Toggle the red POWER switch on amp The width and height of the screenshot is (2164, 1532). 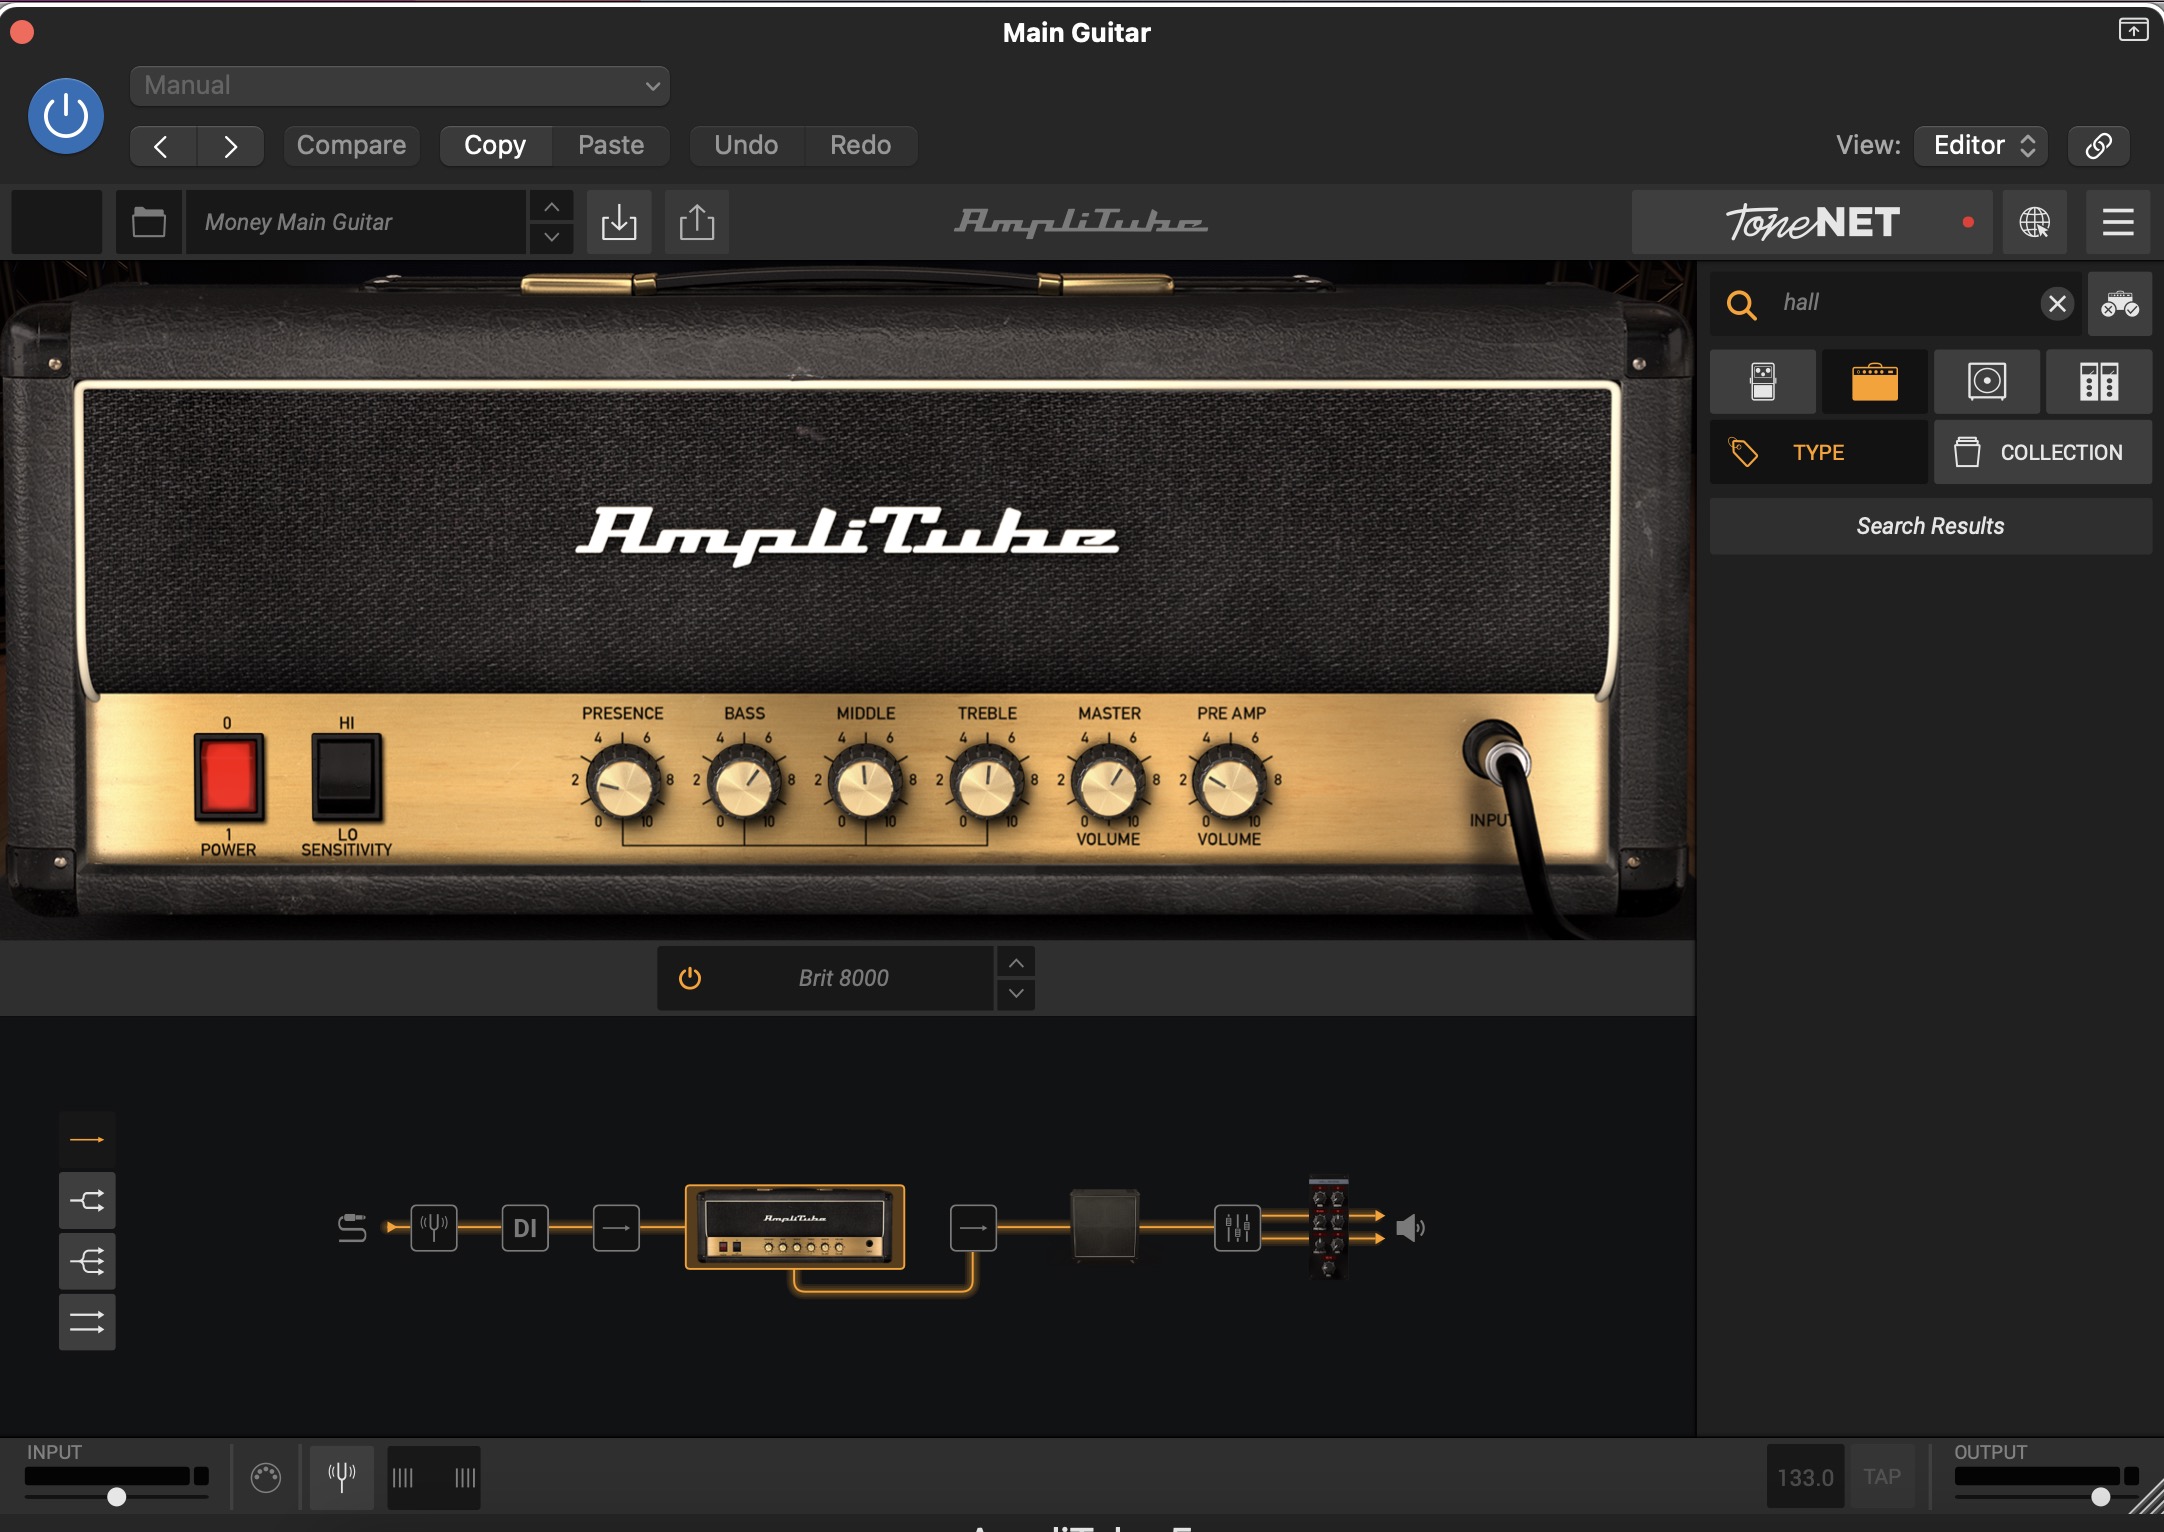(x=228, y=776)
